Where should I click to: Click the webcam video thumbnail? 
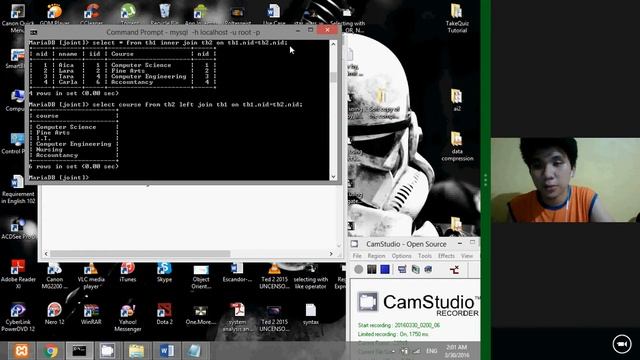[565, 180]
